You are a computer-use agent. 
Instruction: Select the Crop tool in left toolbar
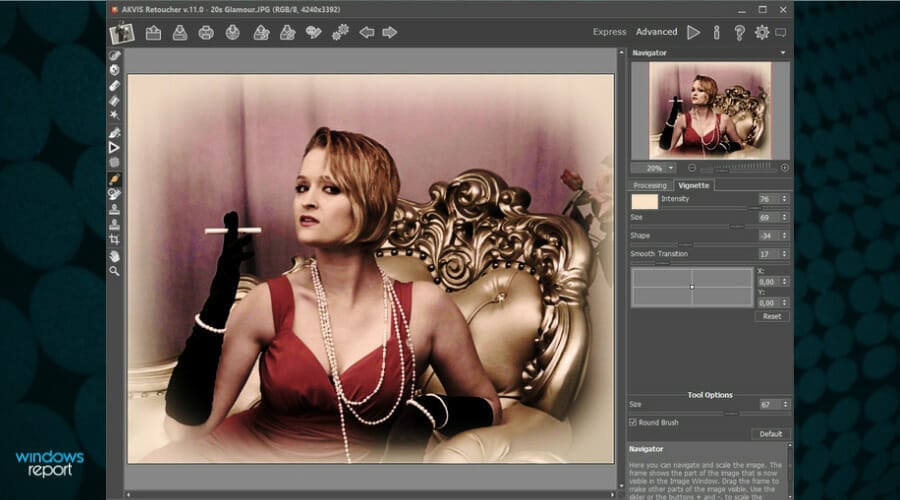point(115,240)
